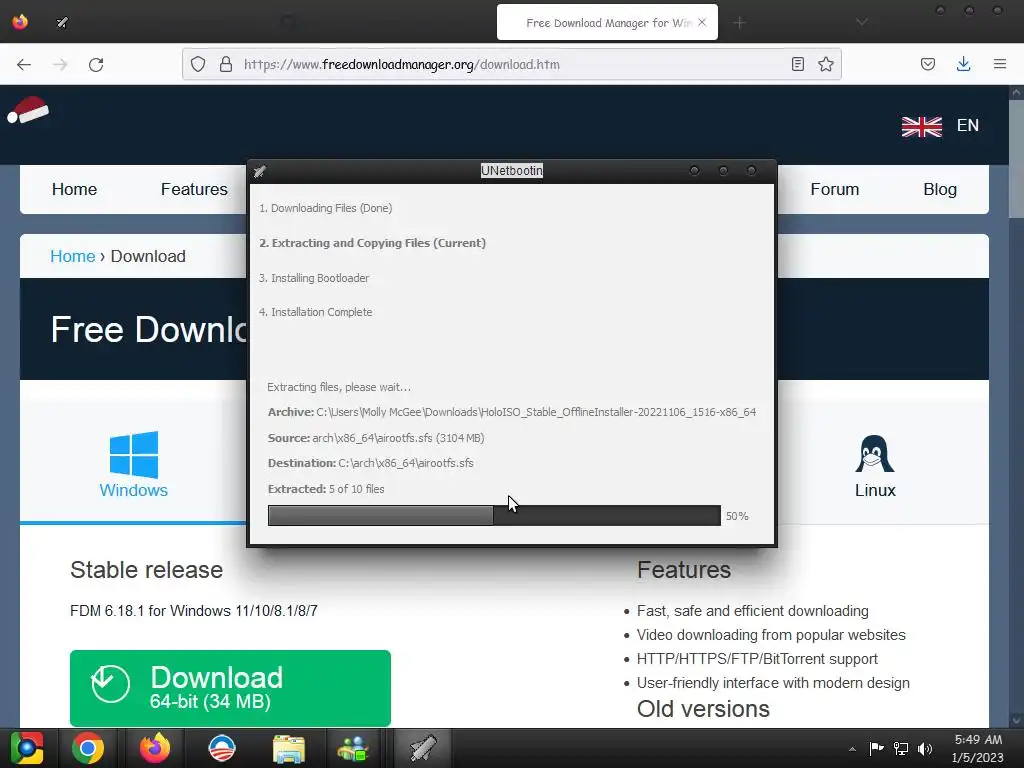Click the 'Stable release' heading
This screenshot has height=768, width=1024.
point(146,570)
